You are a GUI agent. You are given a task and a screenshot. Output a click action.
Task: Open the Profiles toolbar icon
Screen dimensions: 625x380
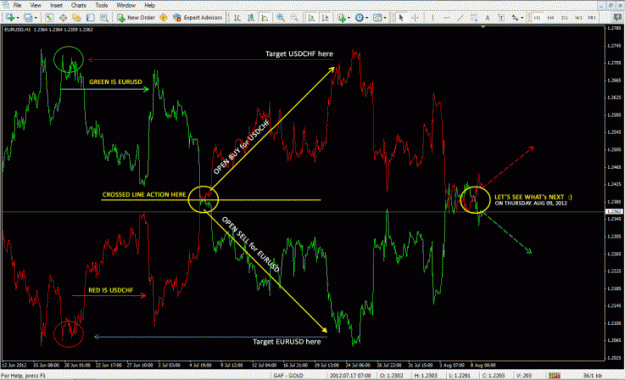(x=28, y=18)
